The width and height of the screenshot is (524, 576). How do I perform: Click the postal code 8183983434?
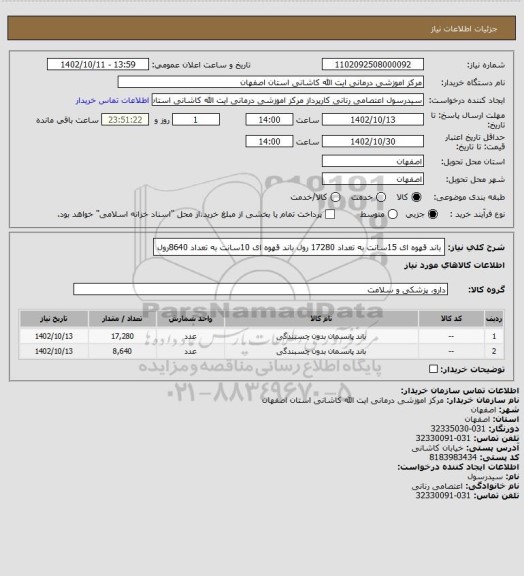click(453, 457)
